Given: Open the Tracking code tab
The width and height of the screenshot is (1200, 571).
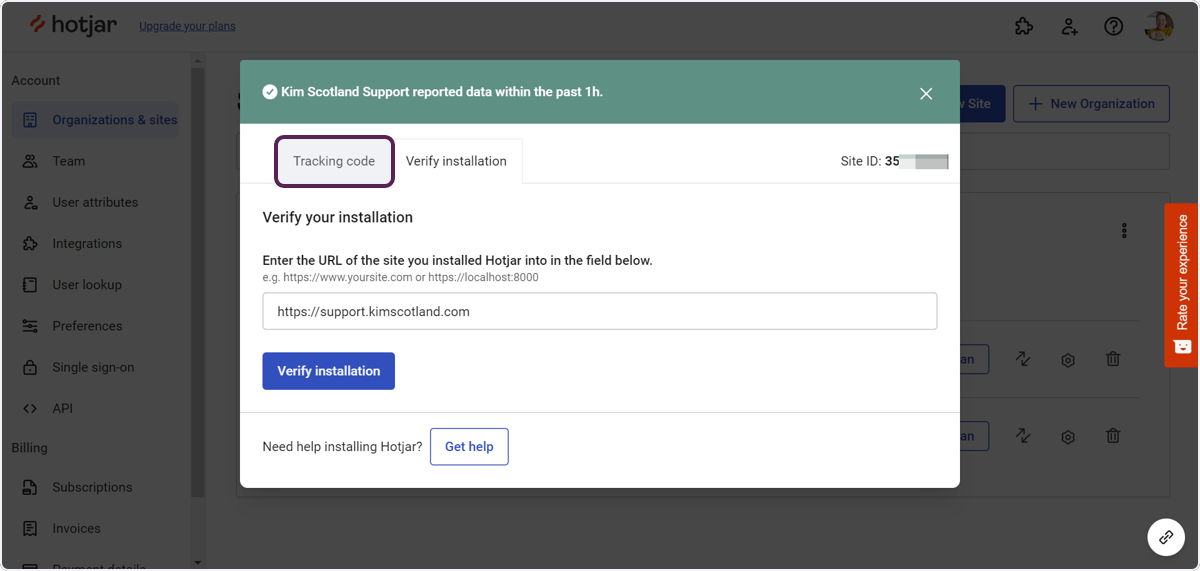Looking at the screenshot, I should pos(334,161).
